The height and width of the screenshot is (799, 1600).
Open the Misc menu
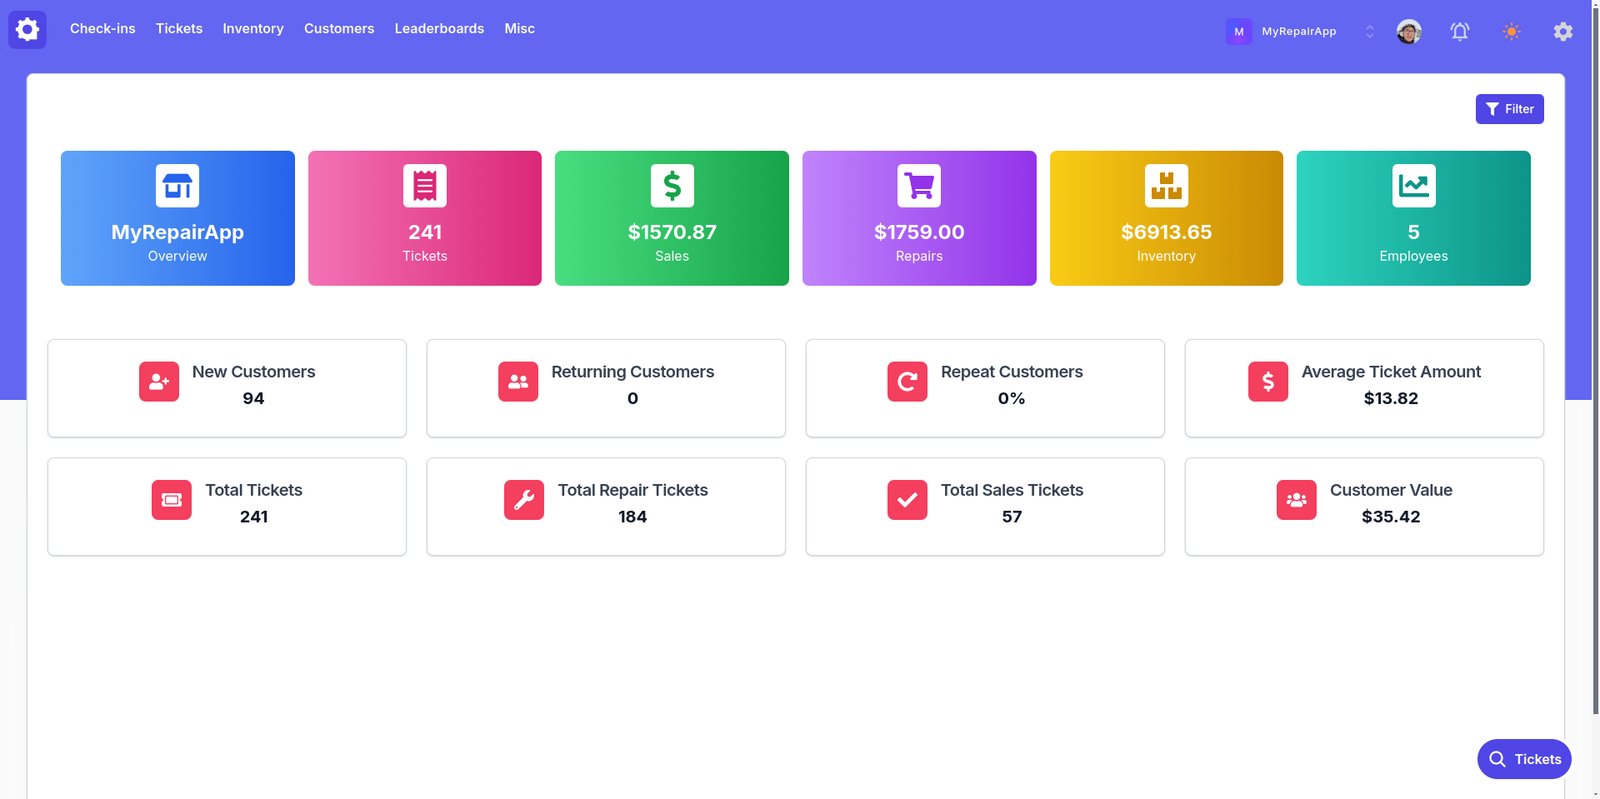click(519, 29)
